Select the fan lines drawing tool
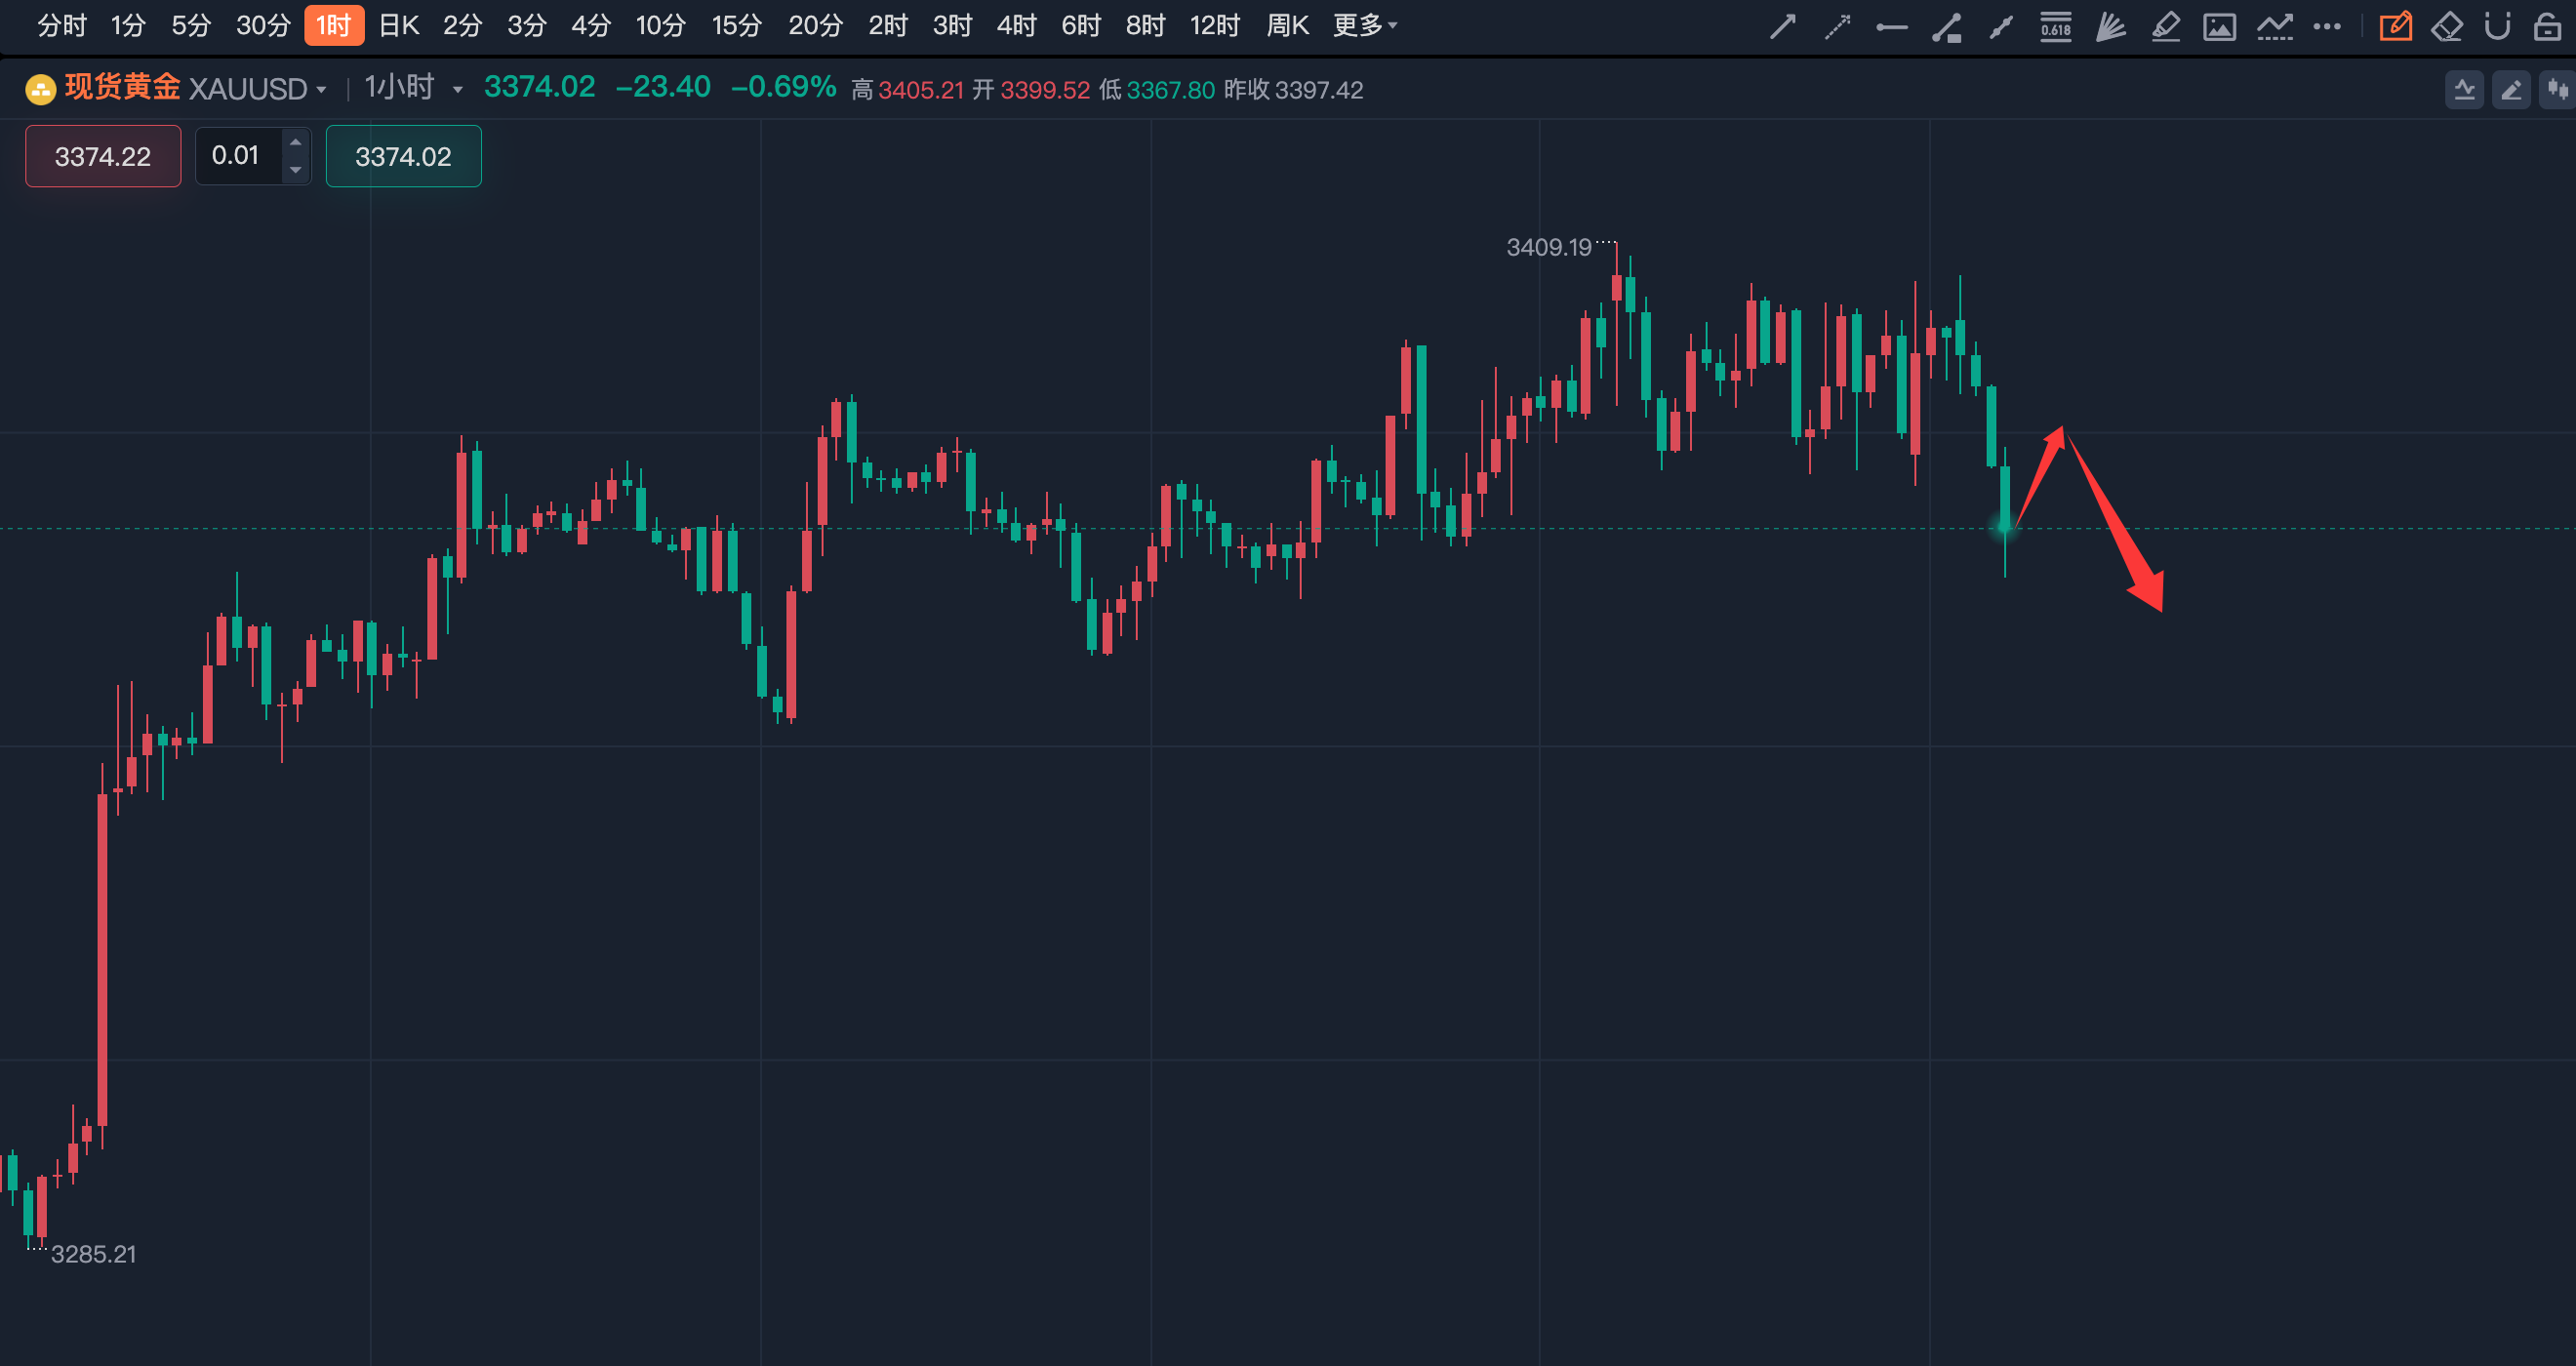Image resolution: width=2576 pixels, height=1366 pixels. (x=2110, y=26)
